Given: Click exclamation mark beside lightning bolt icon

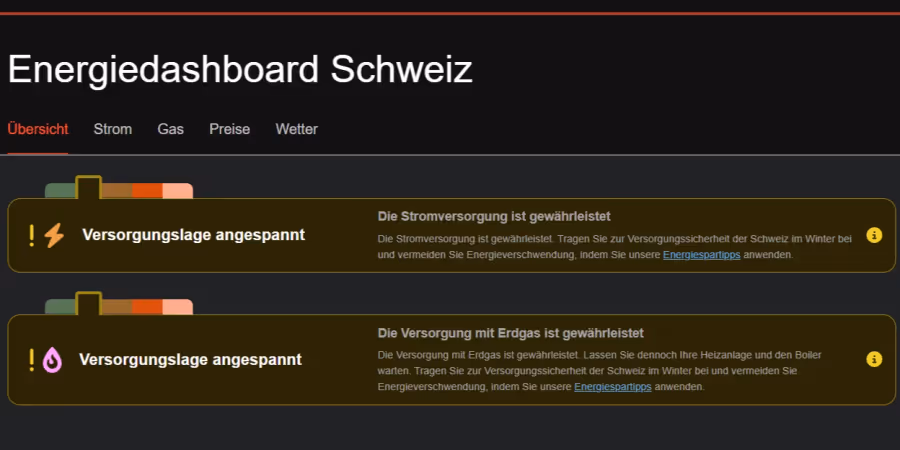Looking at the screenshot, I should 32,235.
